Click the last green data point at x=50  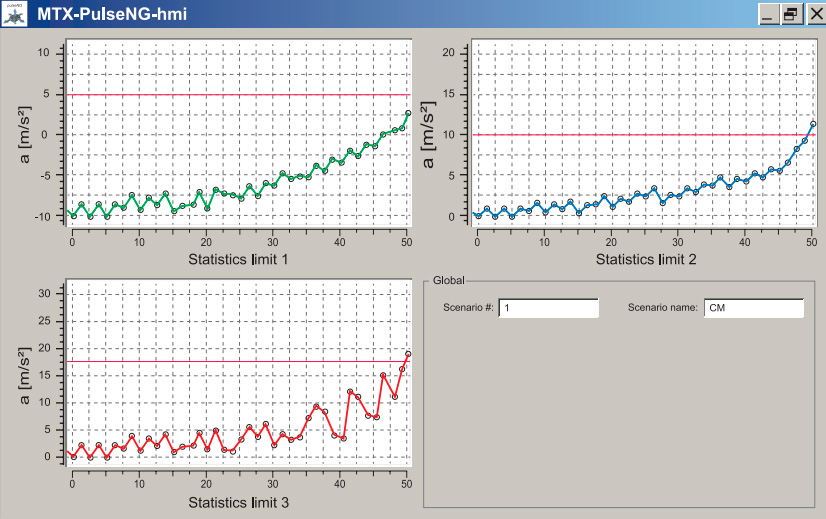pyautogui.click(x=408, y=113)
